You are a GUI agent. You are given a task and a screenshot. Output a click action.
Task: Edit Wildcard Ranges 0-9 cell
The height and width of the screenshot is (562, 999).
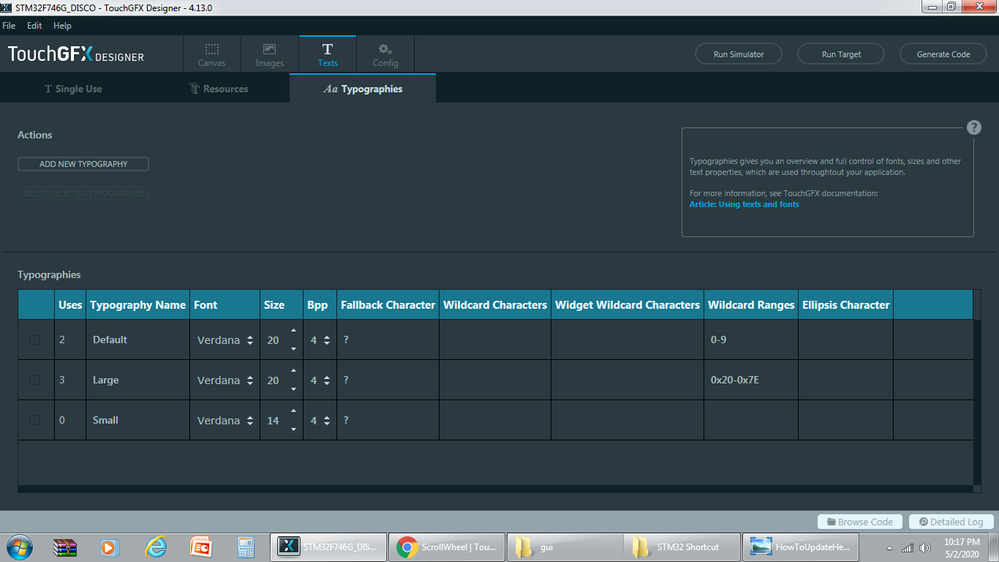coord(751,340)
